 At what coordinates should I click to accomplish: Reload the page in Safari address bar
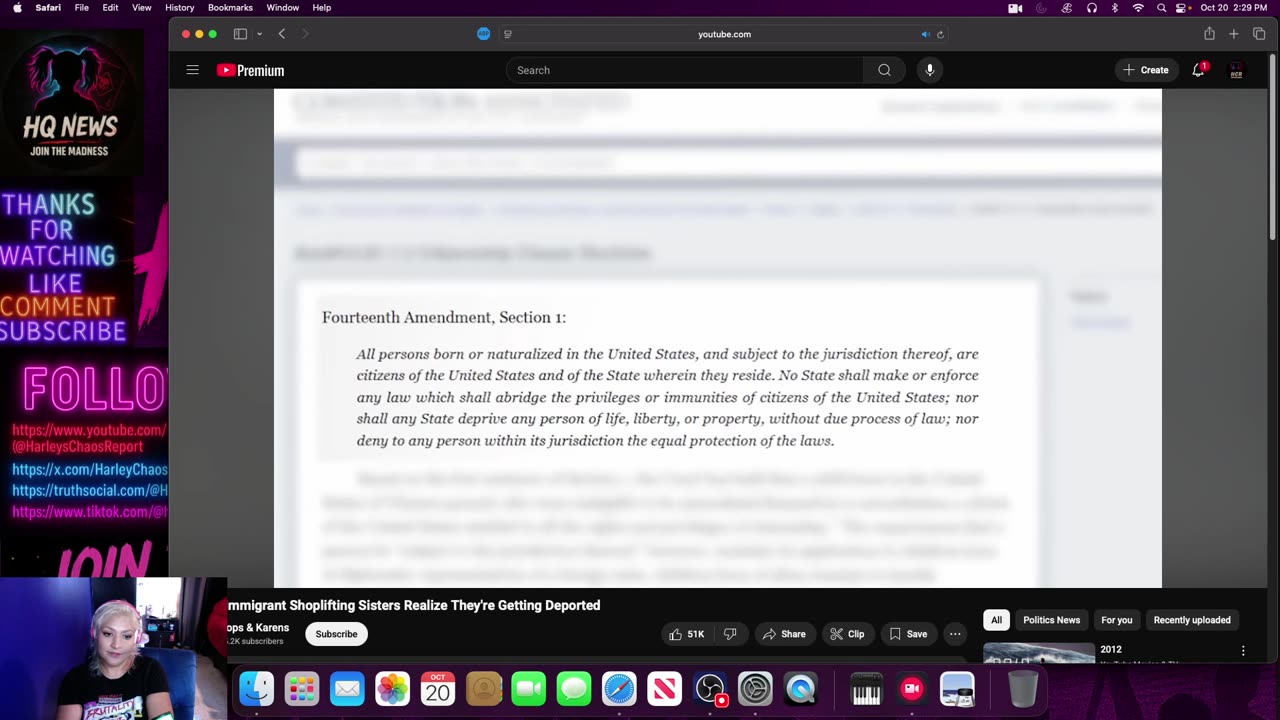tap(940, 34)
